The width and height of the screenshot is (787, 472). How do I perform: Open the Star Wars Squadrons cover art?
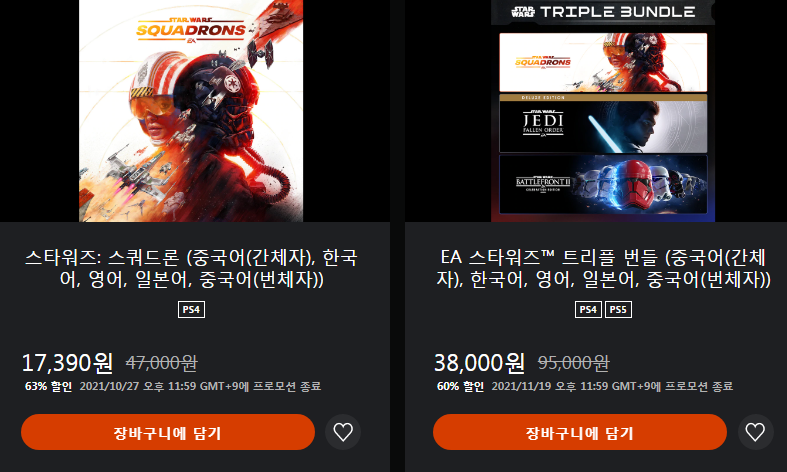191,111
